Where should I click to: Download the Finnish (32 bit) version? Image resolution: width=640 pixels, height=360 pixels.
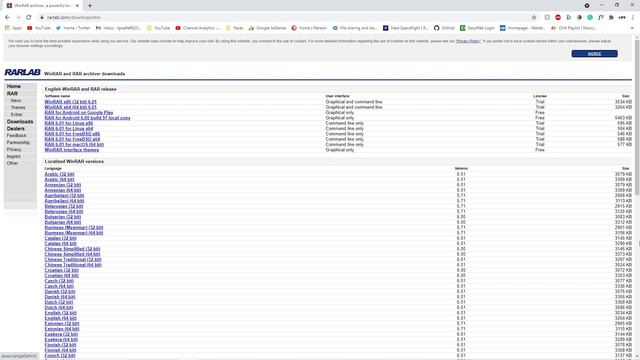click(60, 345)
